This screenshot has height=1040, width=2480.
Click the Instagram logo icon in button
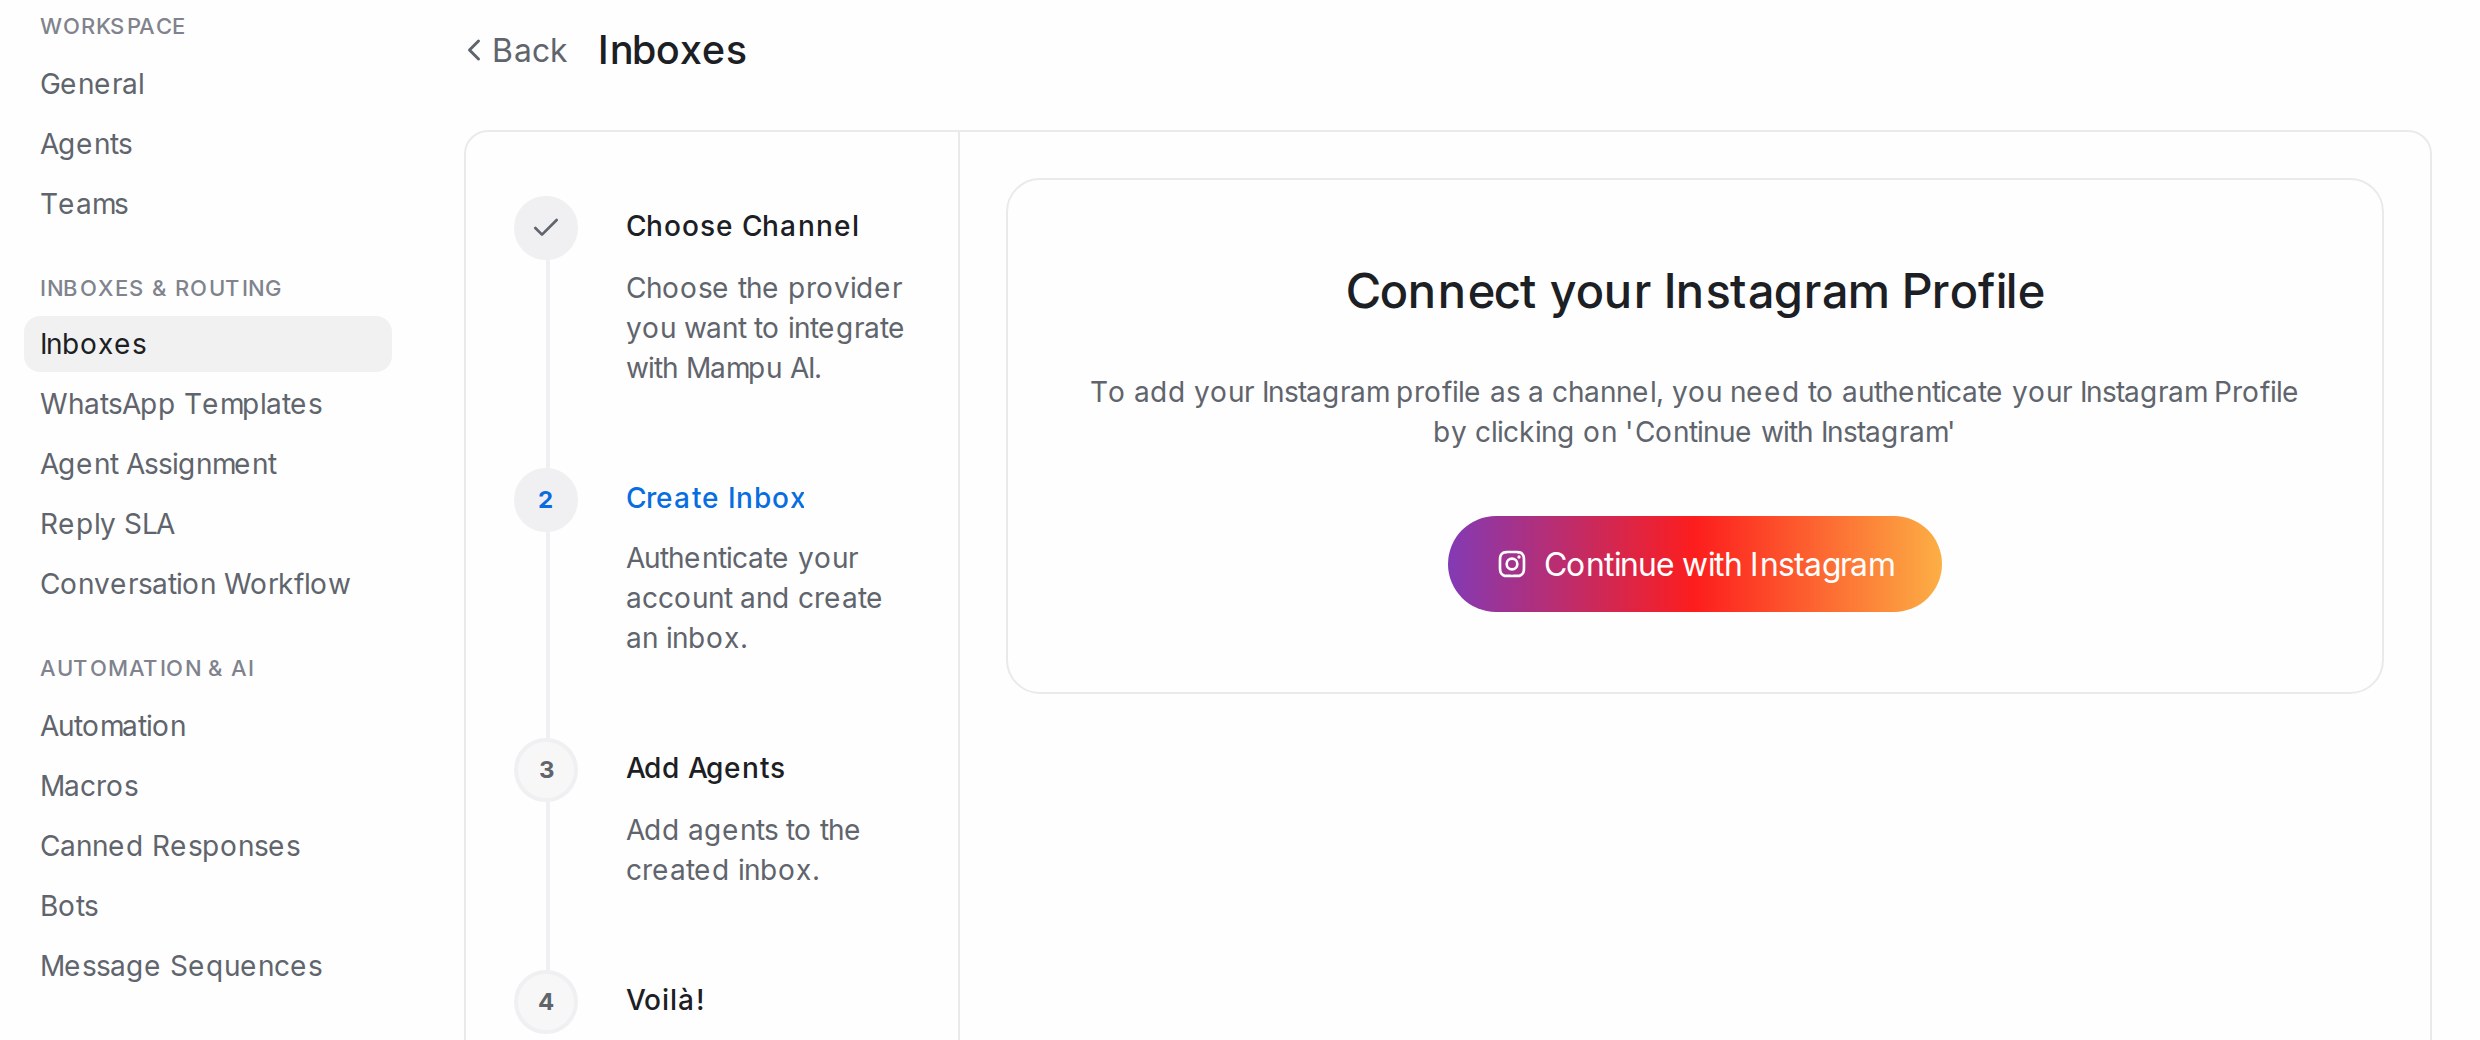point(1511,564)
